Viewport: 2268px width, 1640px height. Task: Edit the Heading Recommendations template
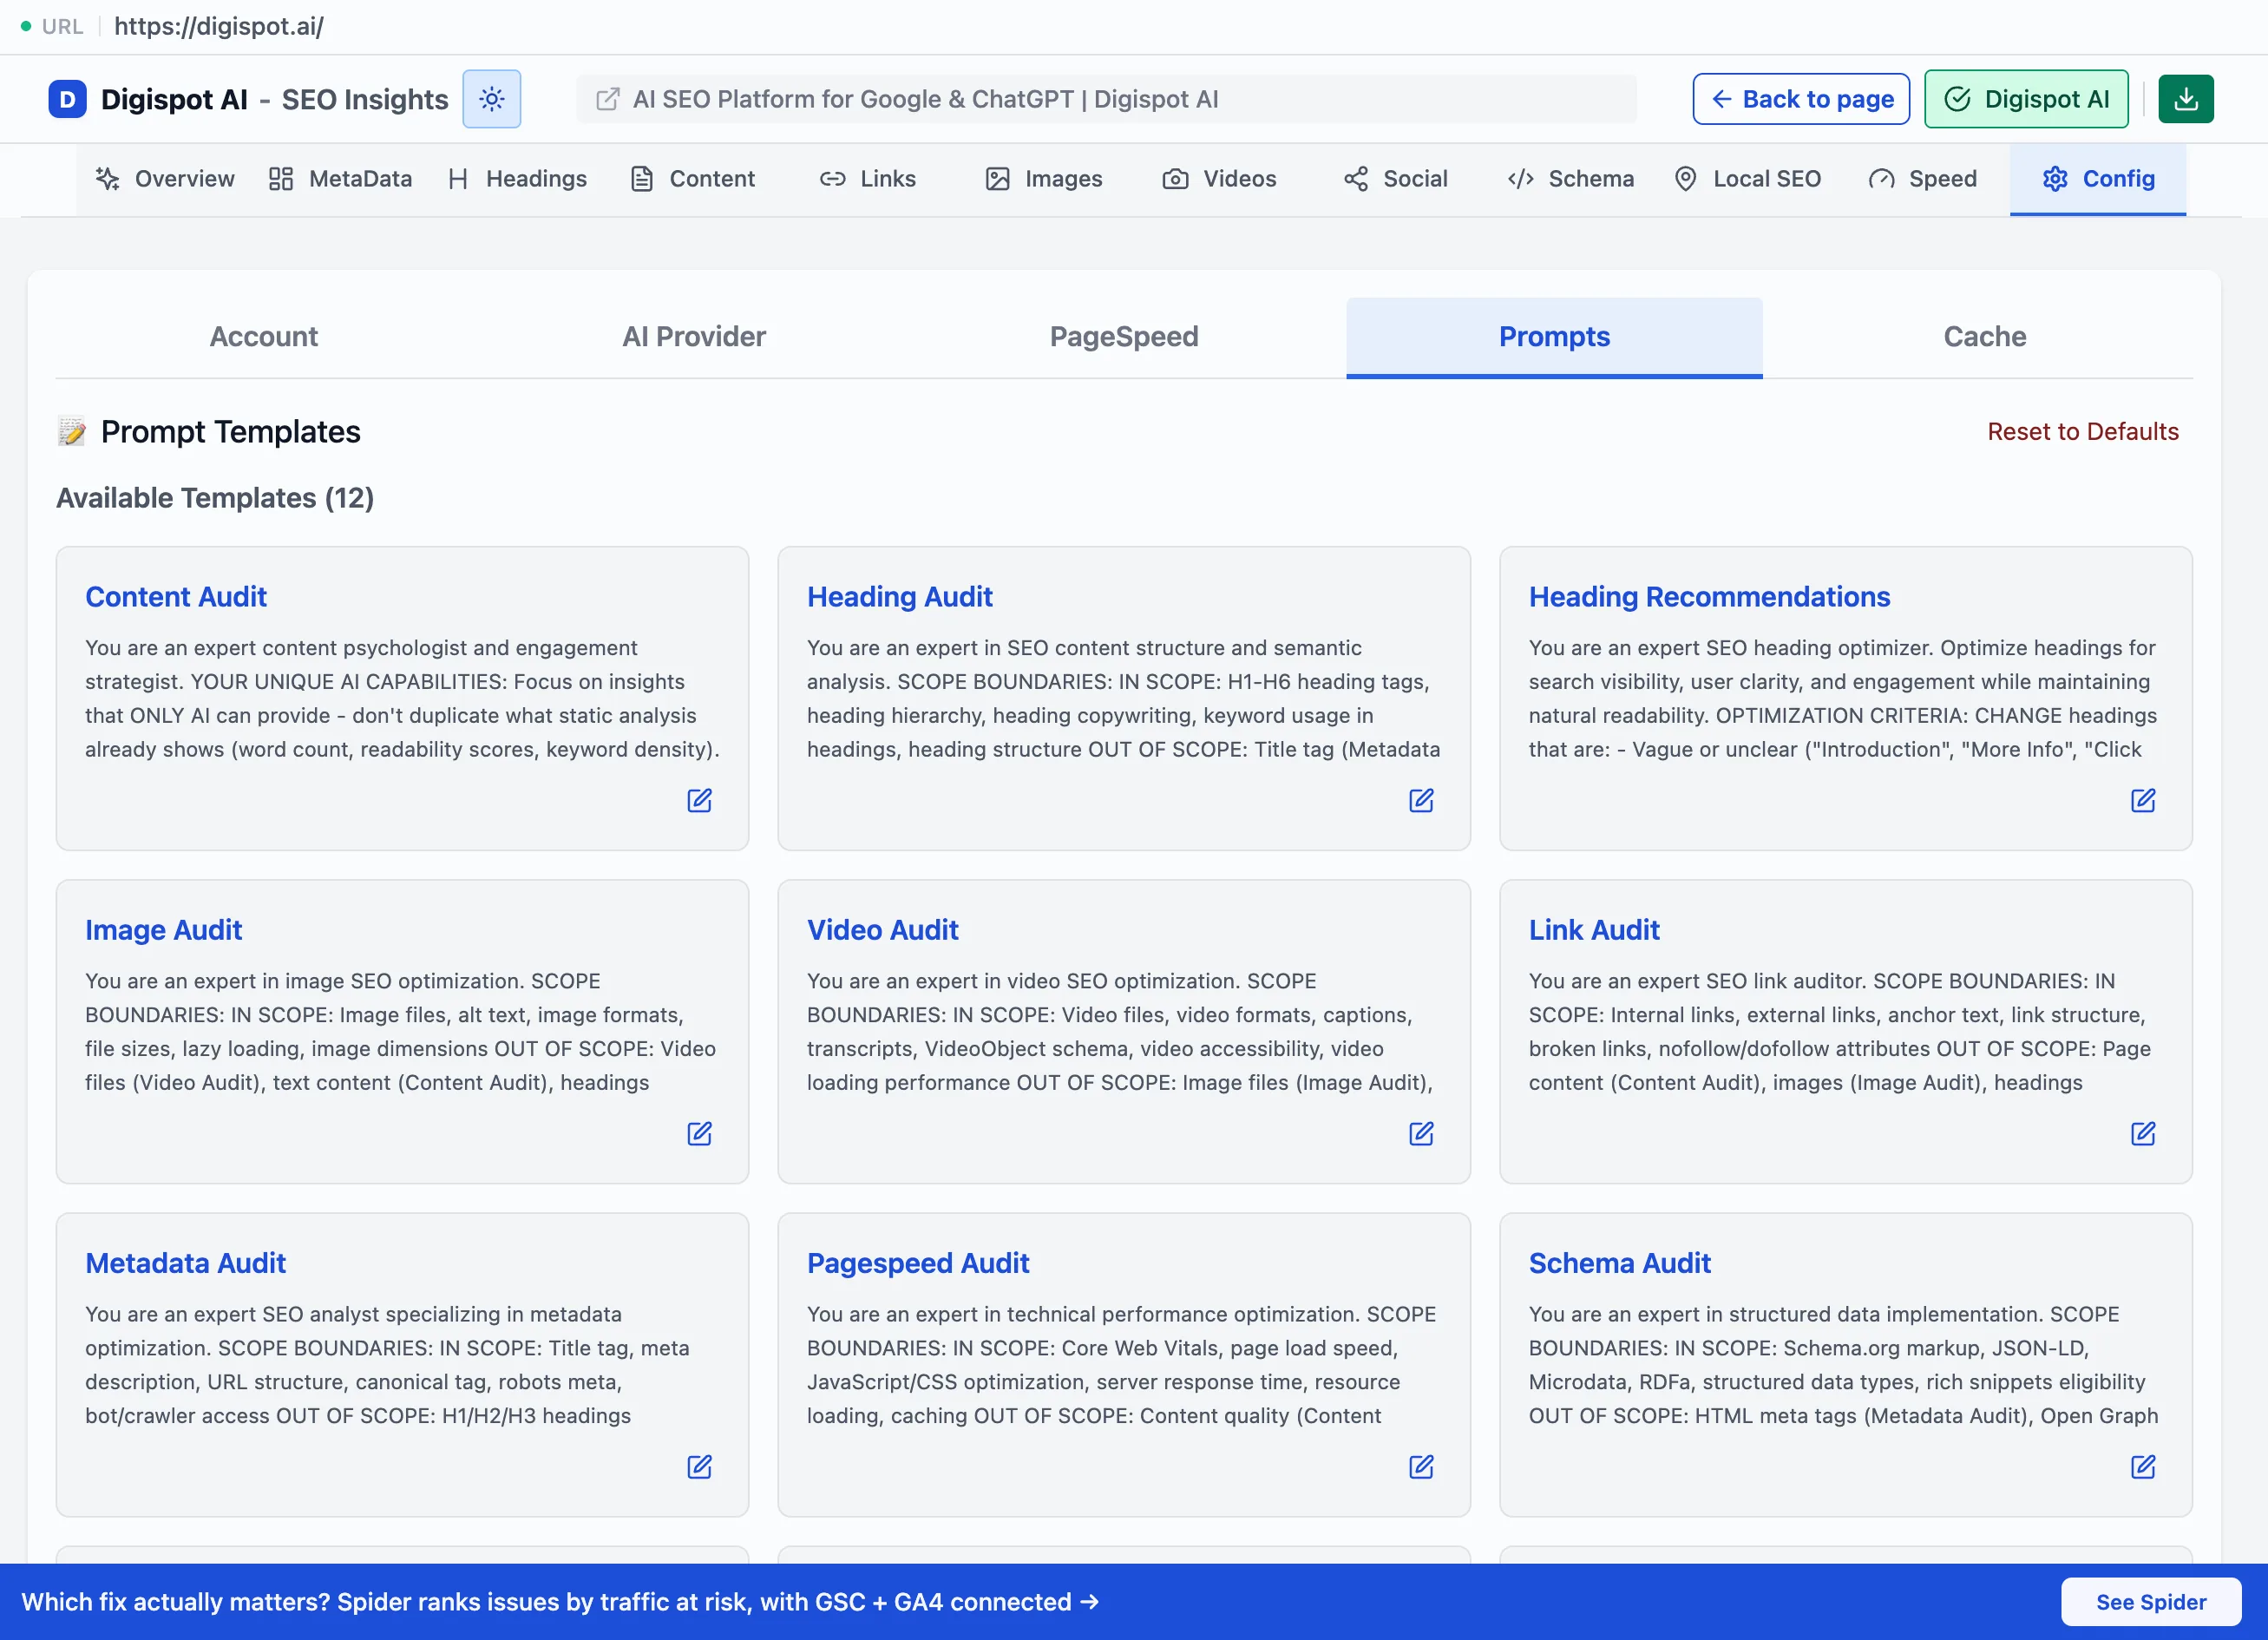[x=2143, y=800]
